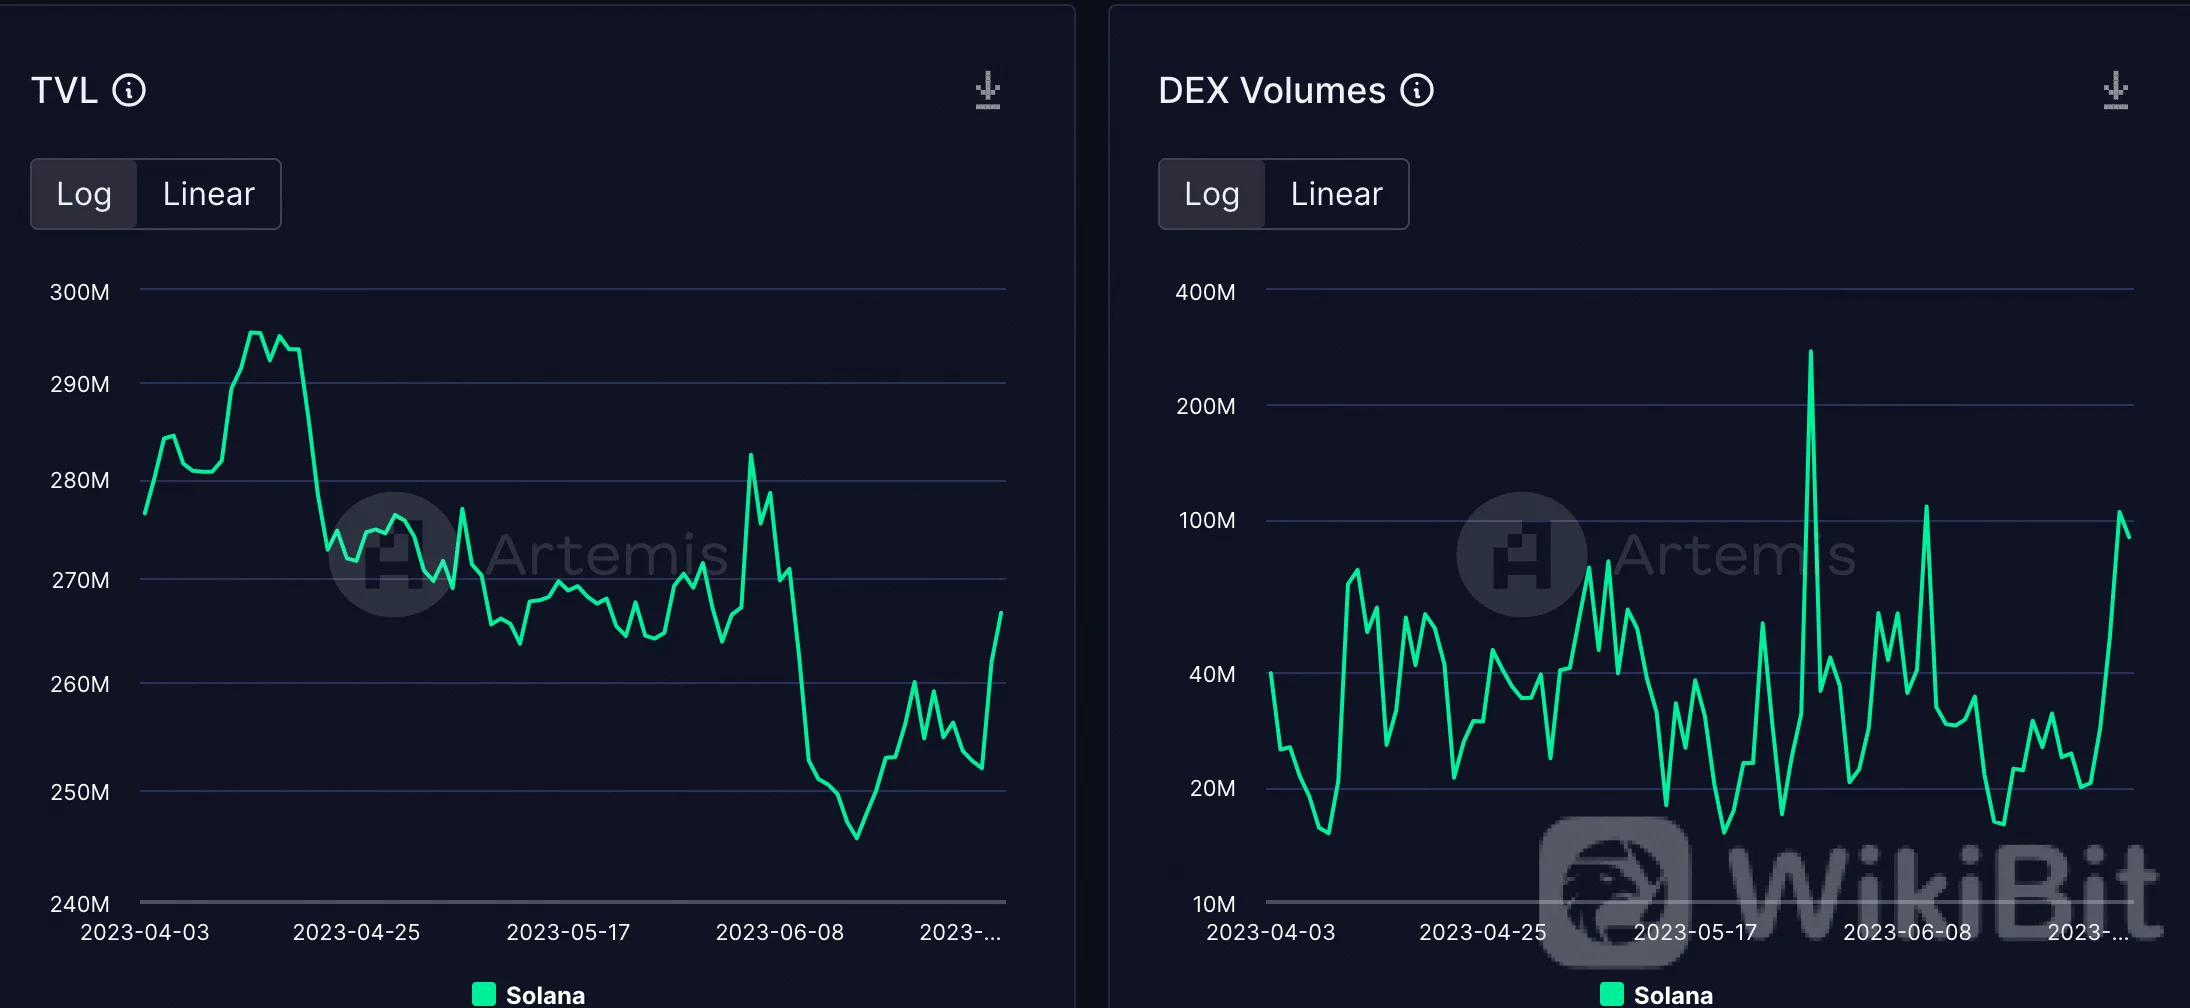Click the Artemis logo watermark in DEX chart
2190x1008 pixels.
pos(1521,554)
